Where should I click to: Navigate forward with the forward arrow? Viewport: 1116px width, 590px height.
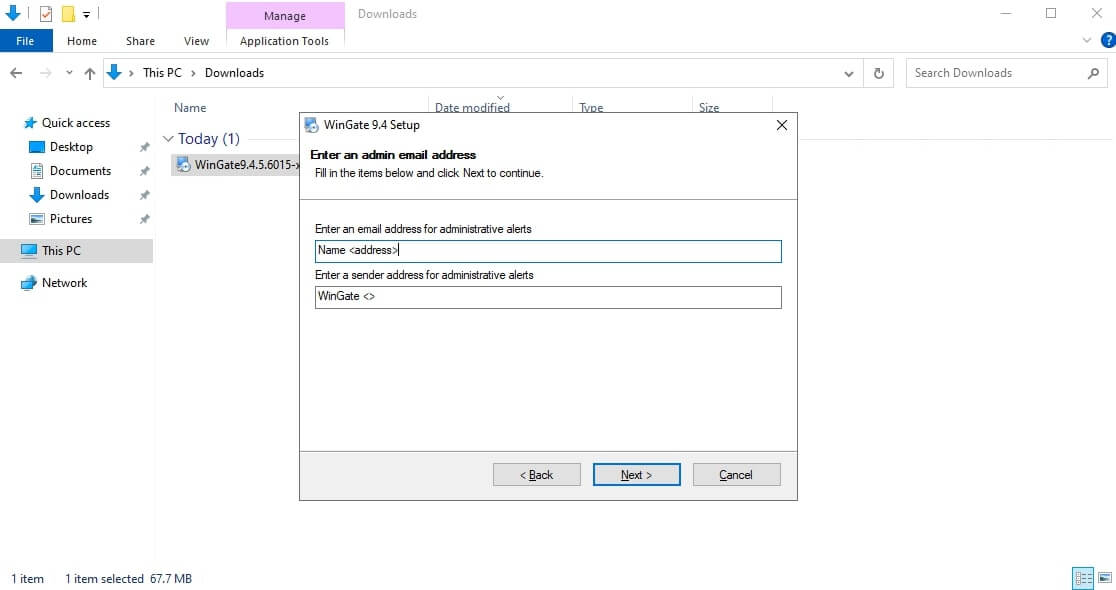click(x=46, y=73)
